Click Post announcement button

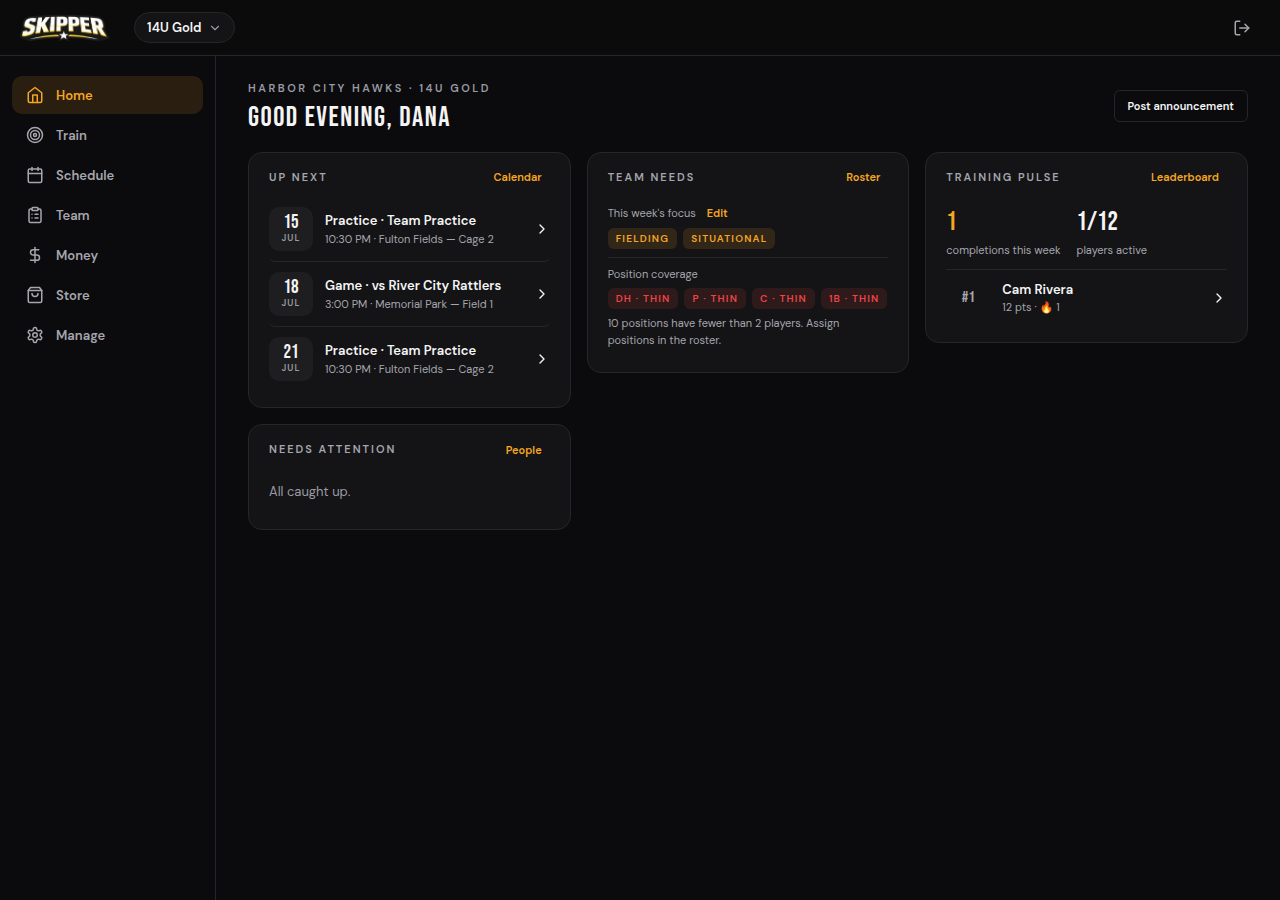[x=1180, y=106]
